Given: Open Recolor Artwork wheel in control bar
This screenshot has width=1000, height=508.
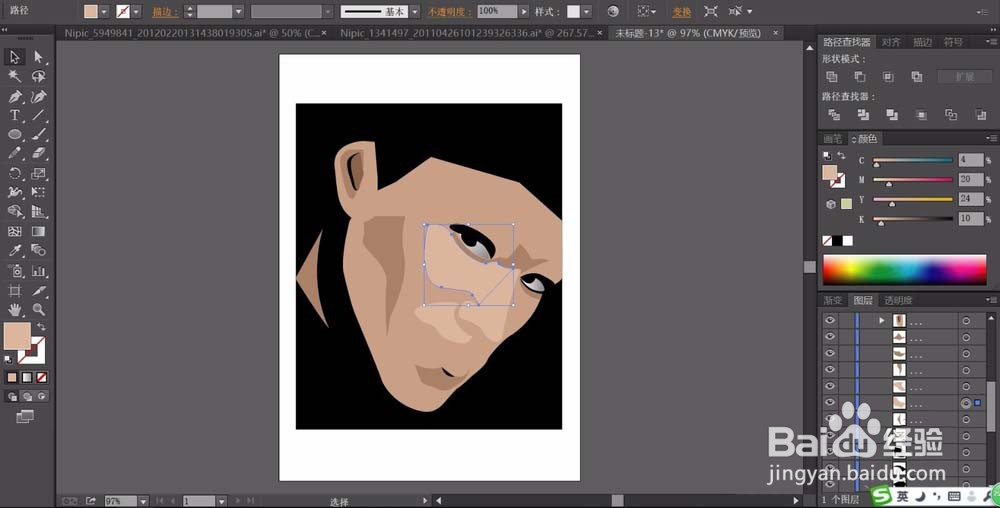Looking at the screenshot, I should tap(613, 11).
